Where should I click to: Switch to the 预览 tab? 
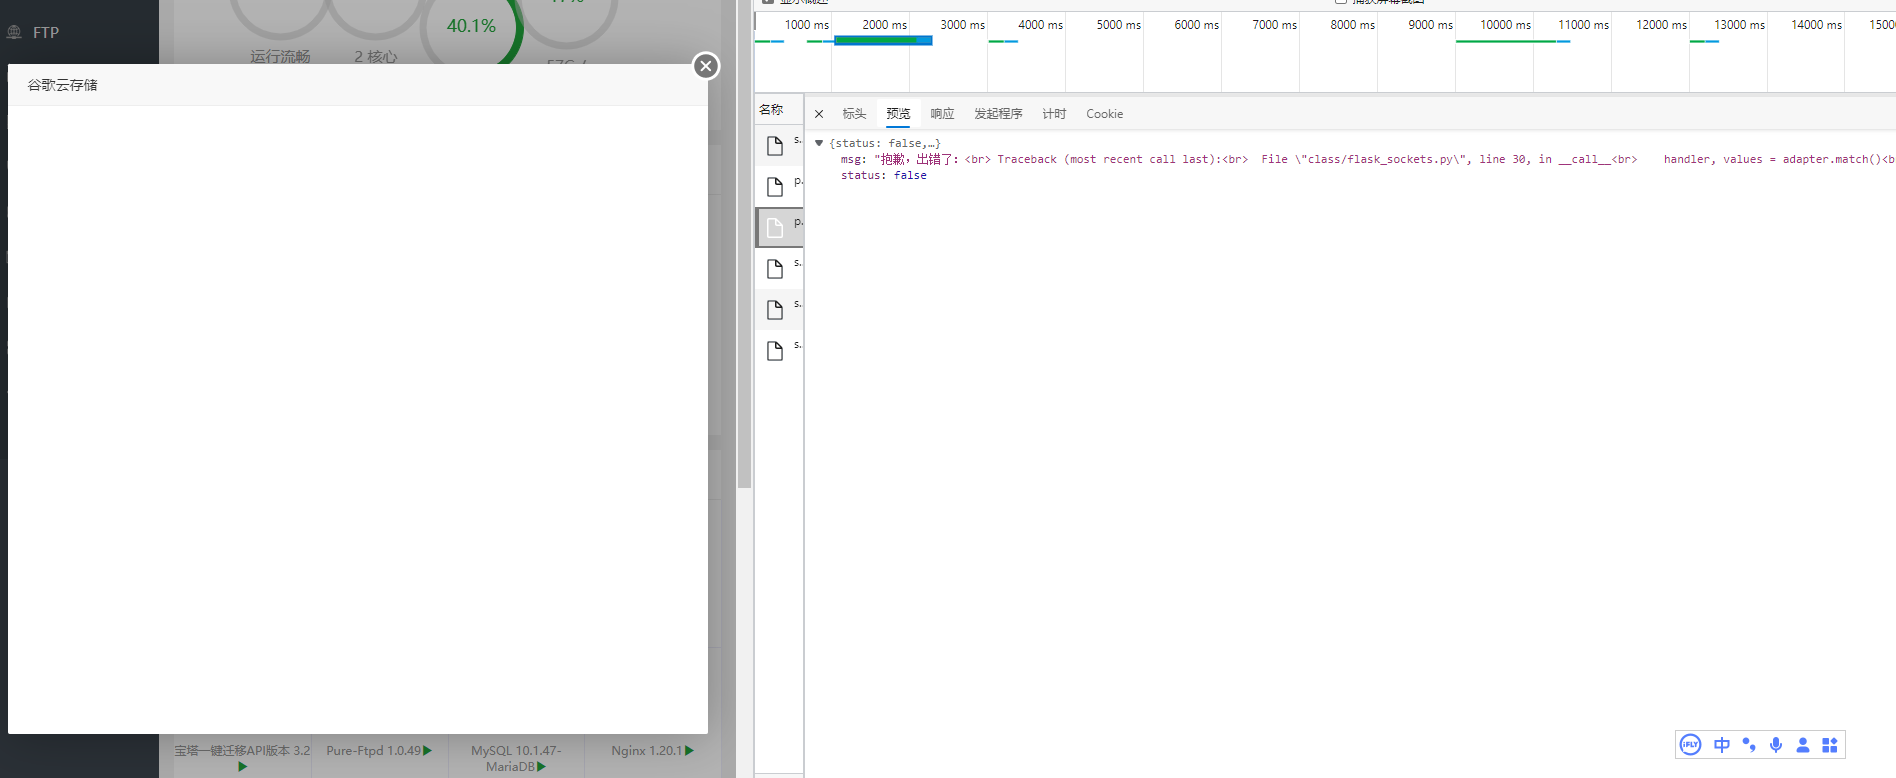click(898, 114)
